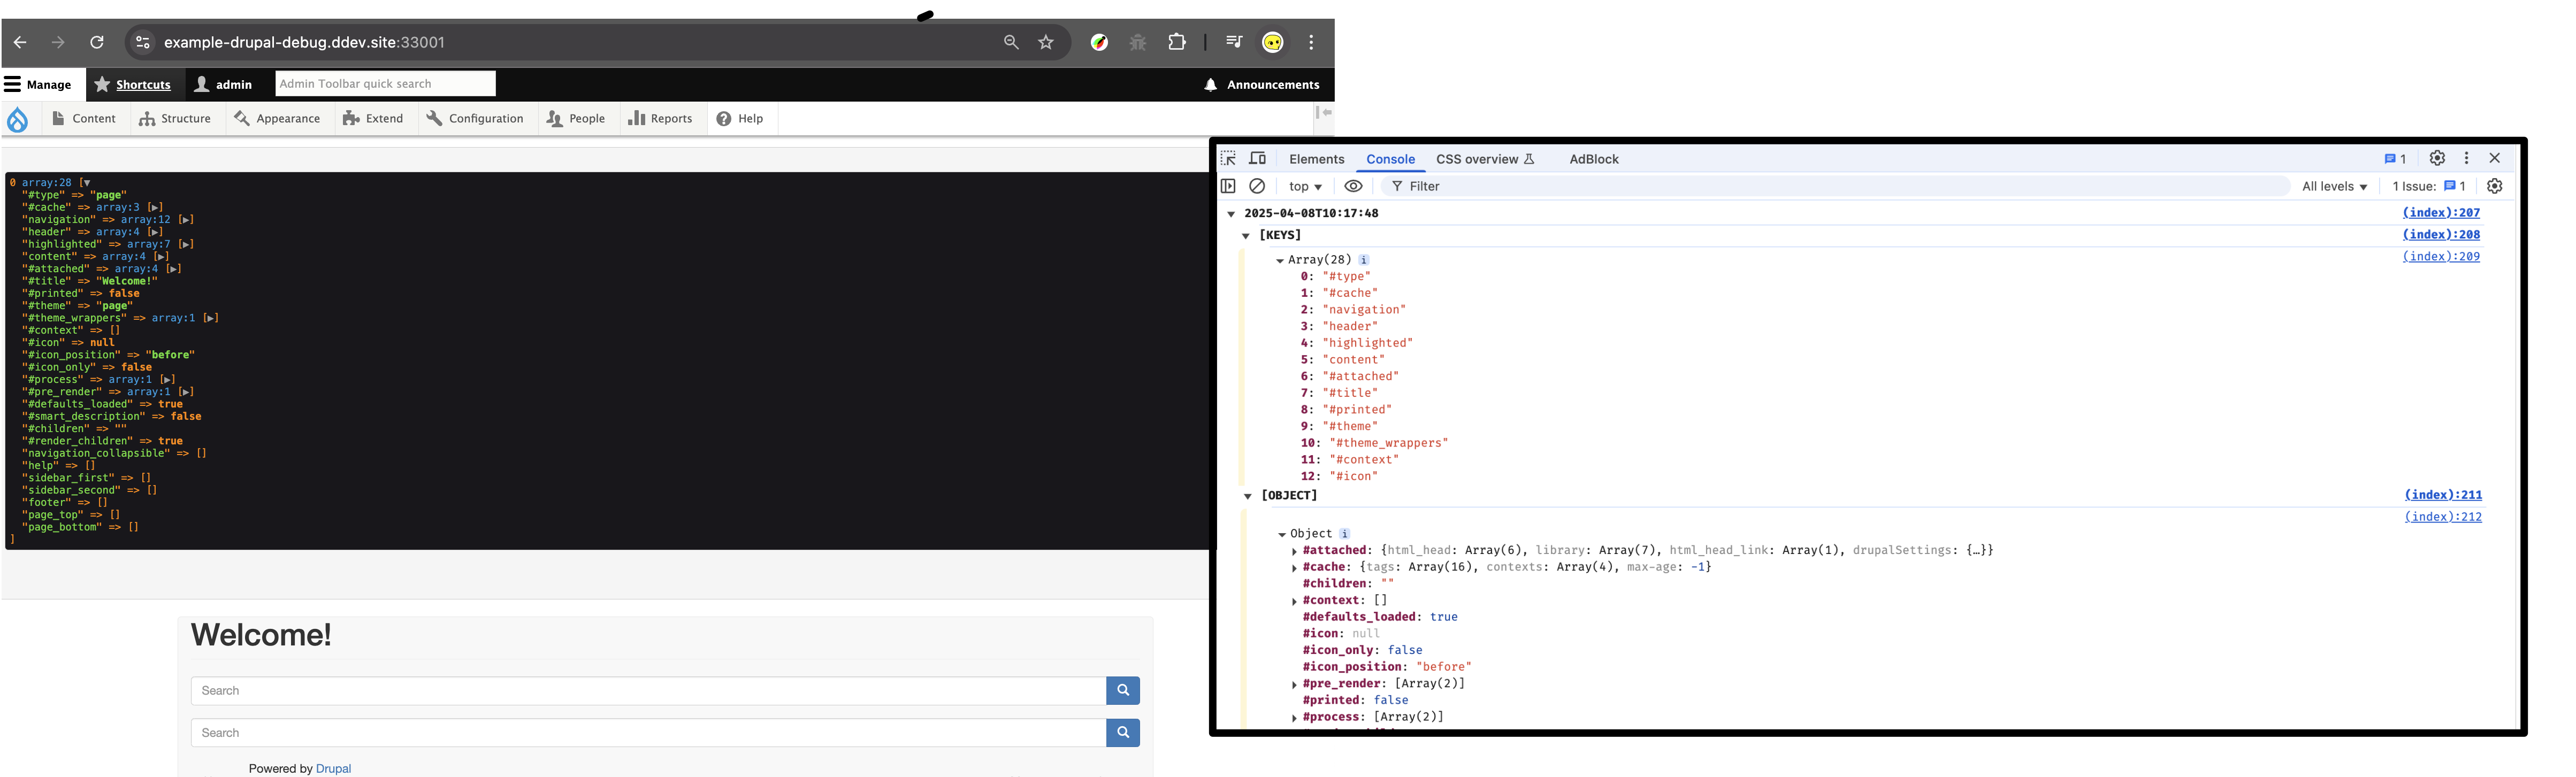Screen dimensions: 2576x777
Task: Expand "#theme_wrappers" array:1 in dump
Action: click(x=211, y=318)
